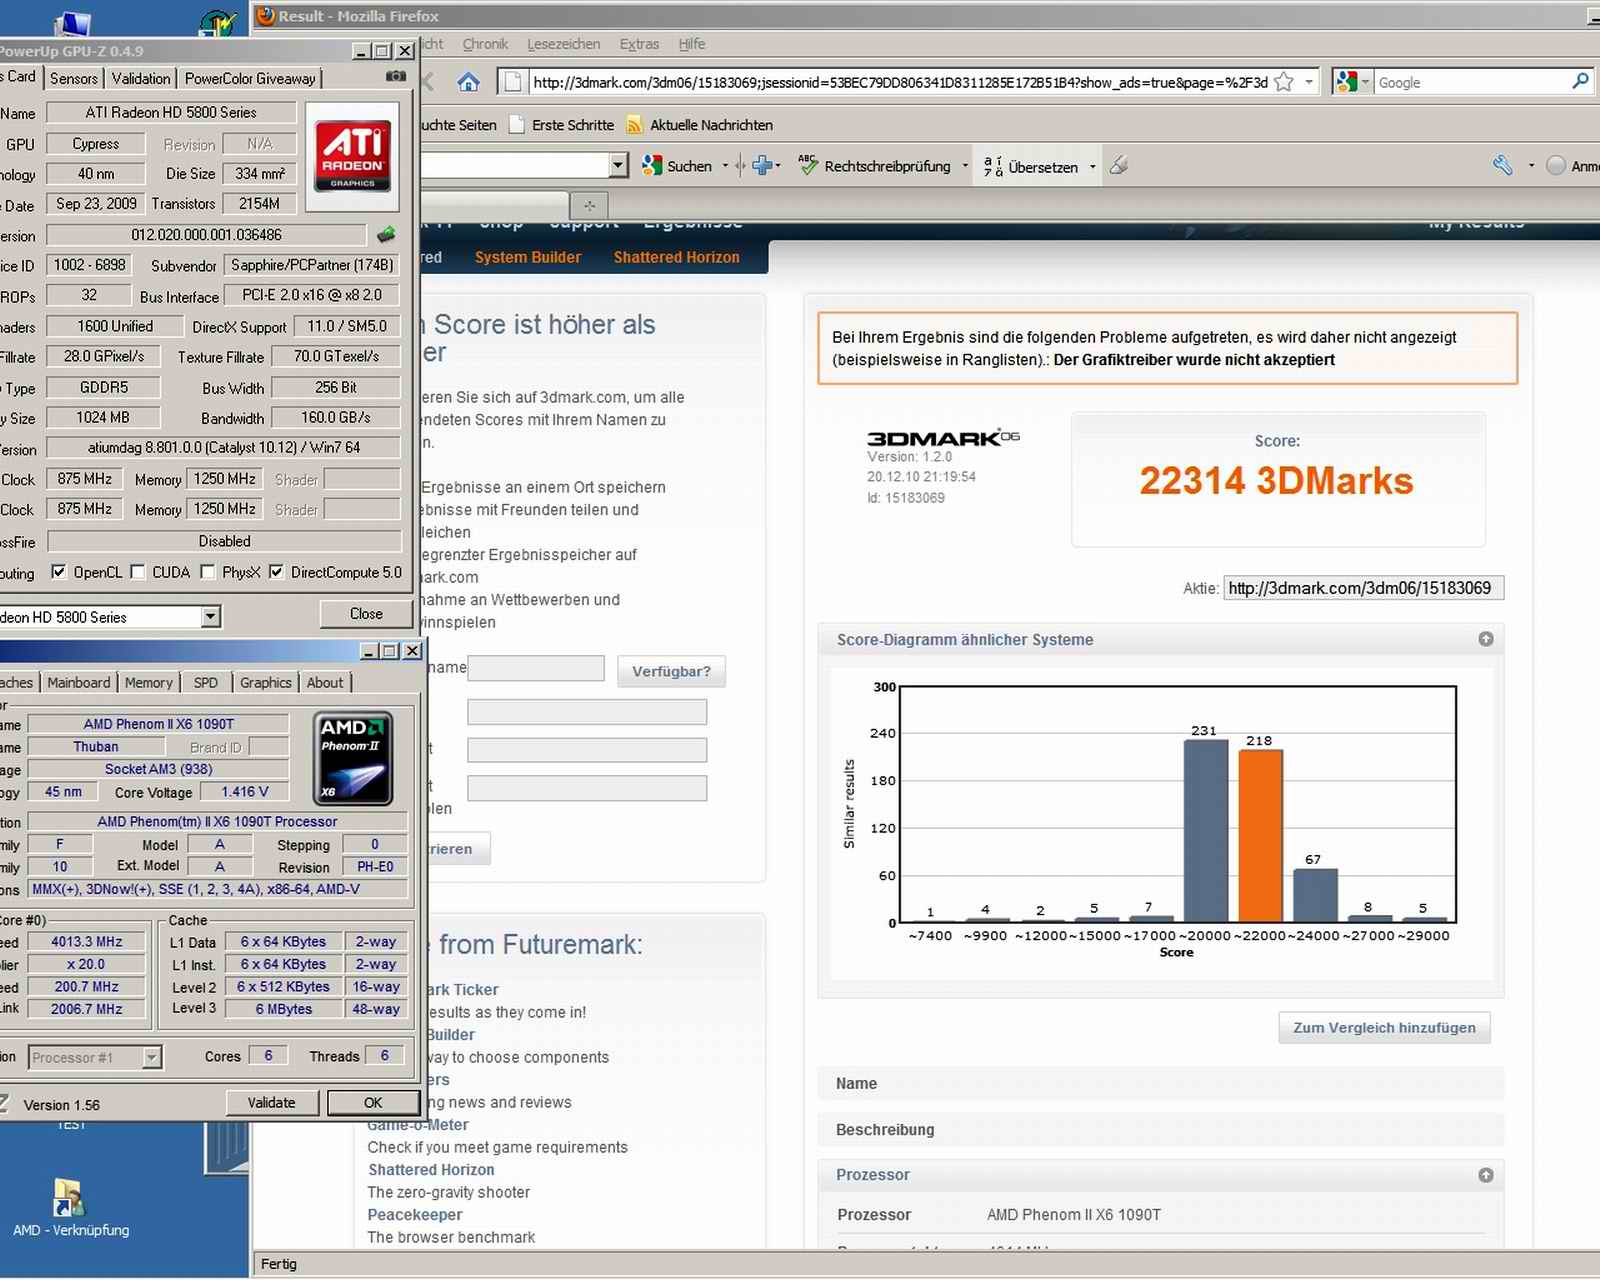Open Google toolbar search box dropdown
The height and width of the screenshot is (1280, 1600).
click(619, 165)
